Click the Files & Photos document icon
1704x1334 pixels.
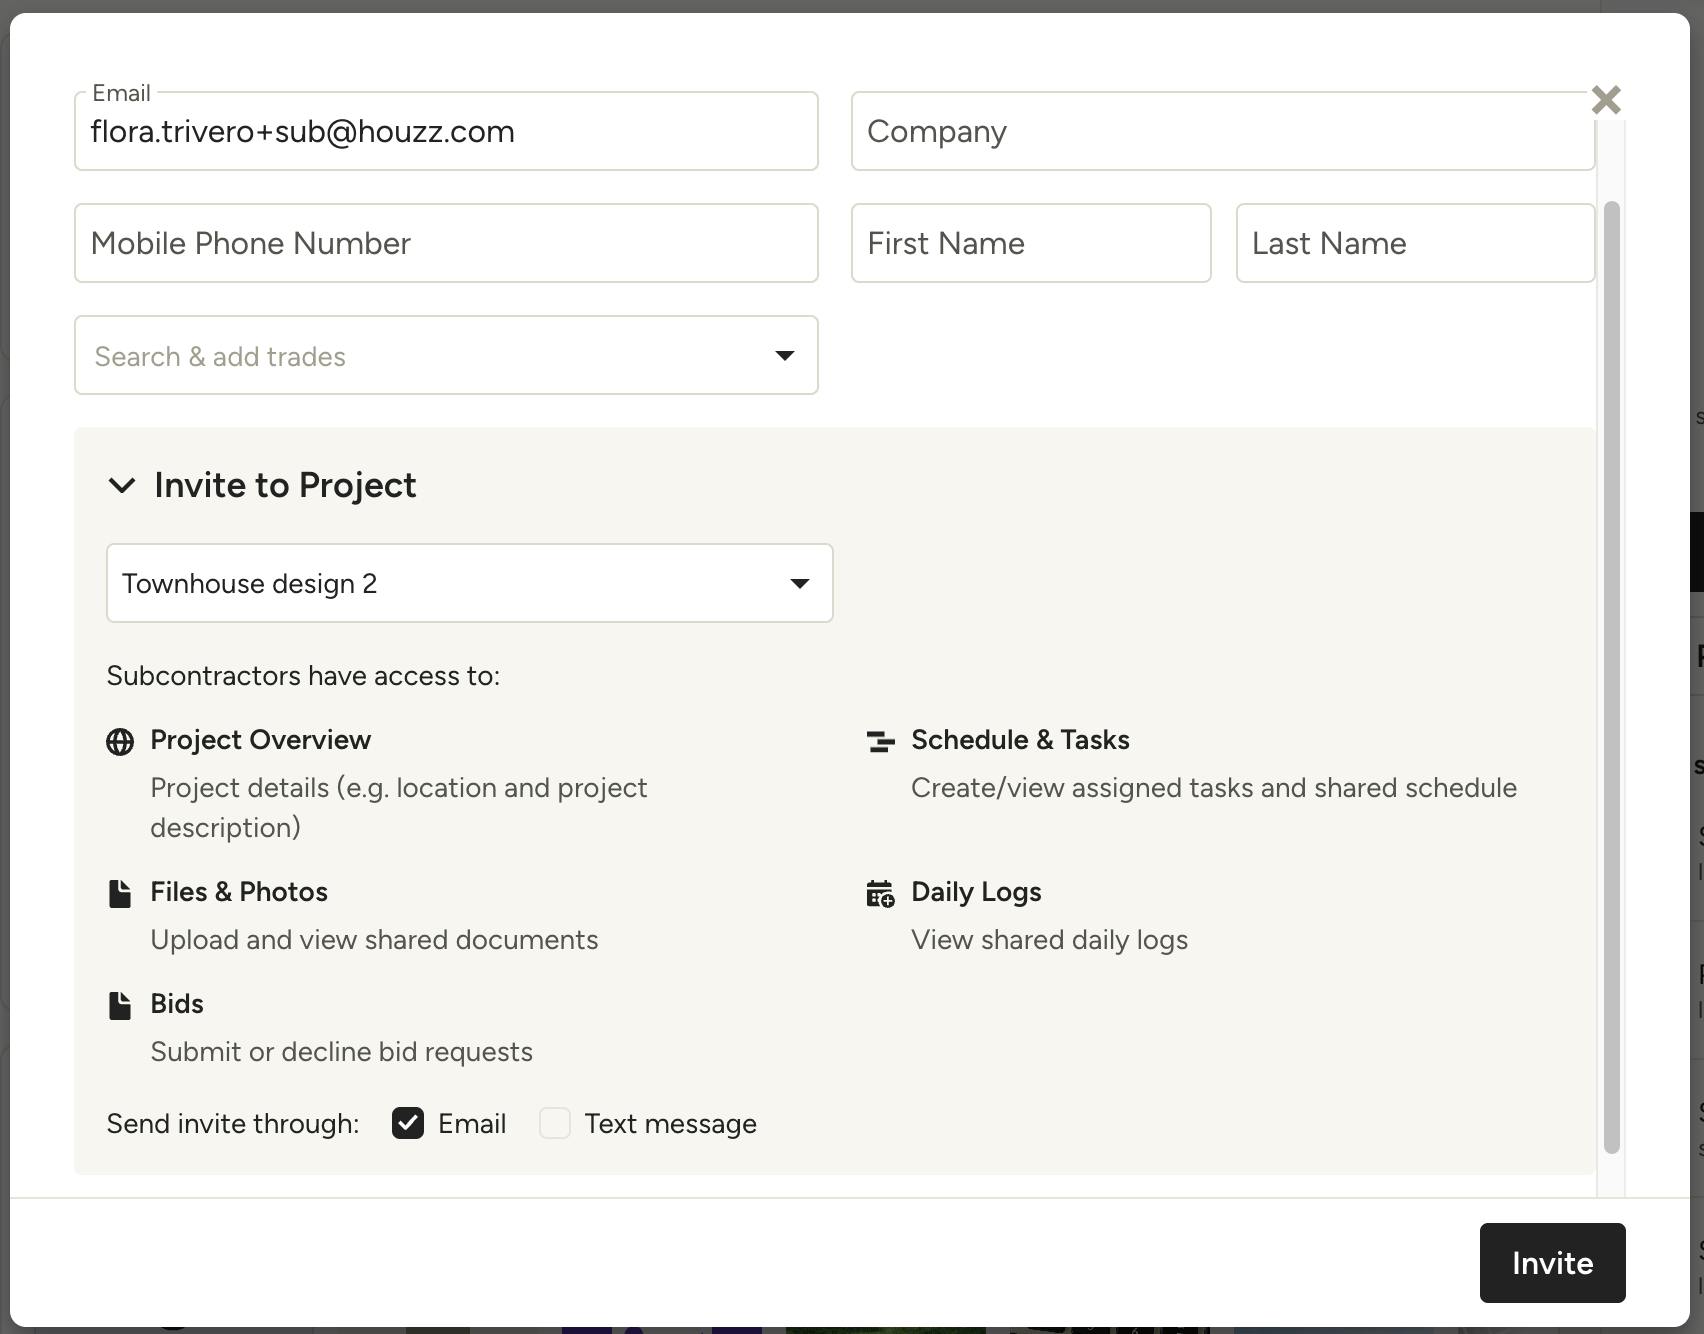tap(120, 894)
